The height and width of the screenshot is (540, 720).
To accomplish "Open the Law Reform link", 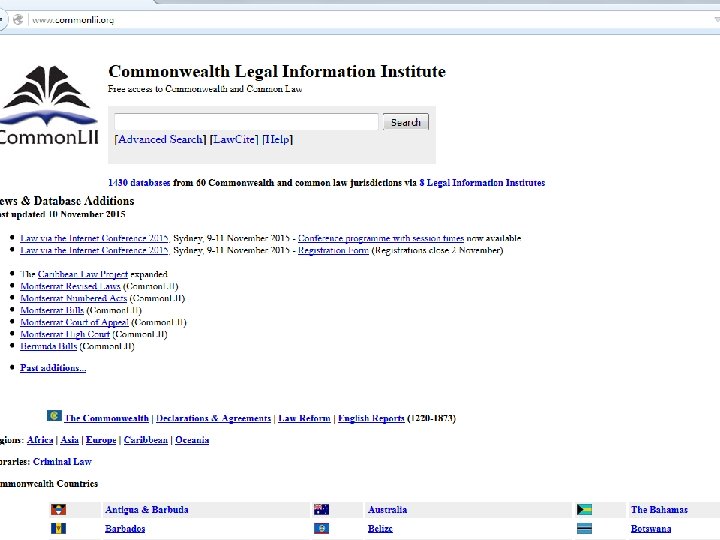I will point(304,418).
